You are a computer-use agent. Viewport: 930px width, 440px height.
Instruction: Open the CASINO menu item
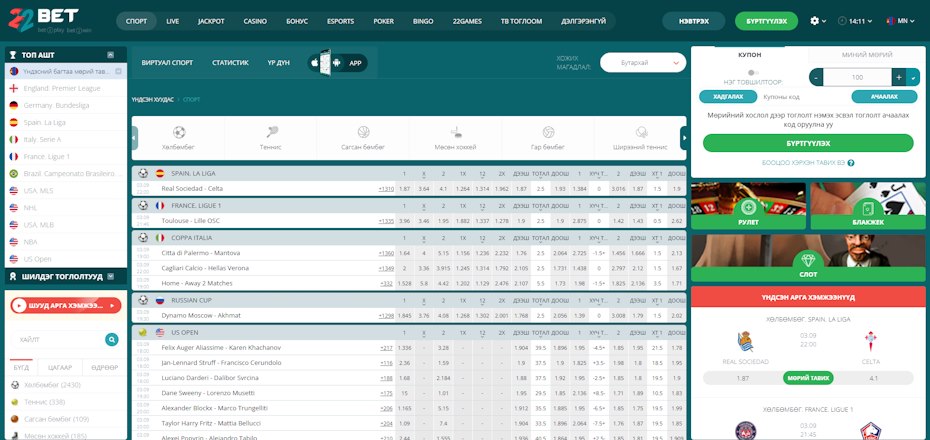coord(255,21)
